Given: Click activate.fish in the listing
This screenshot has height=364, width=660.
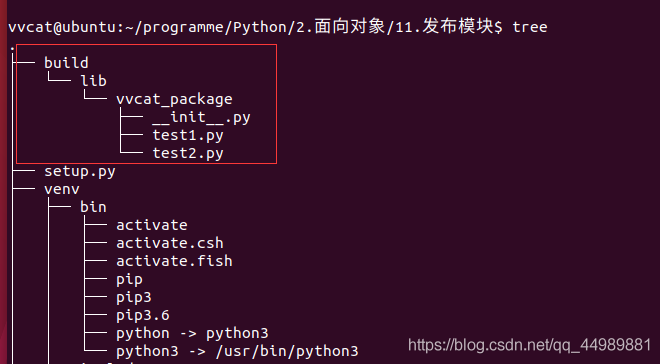Looking at the screenshot, I should (x=174, y=261).
